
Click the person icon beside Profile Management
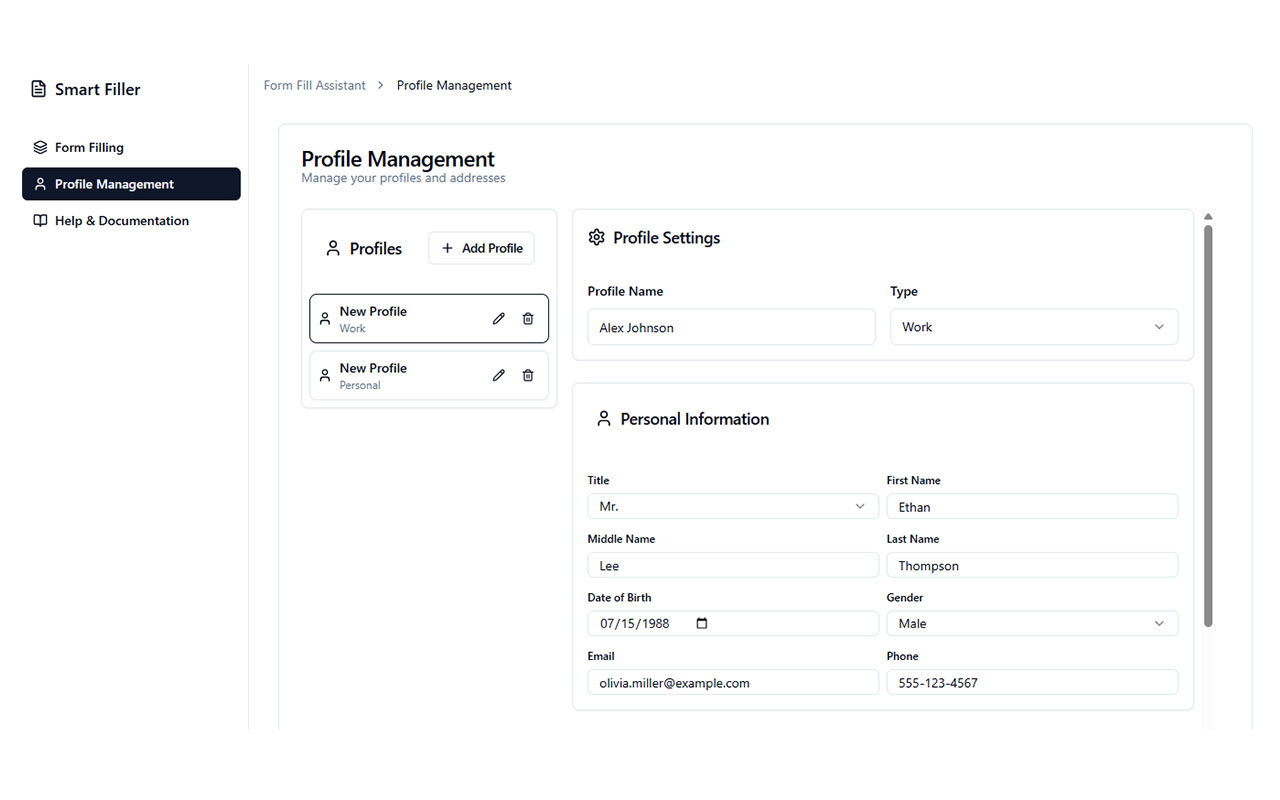41,184
